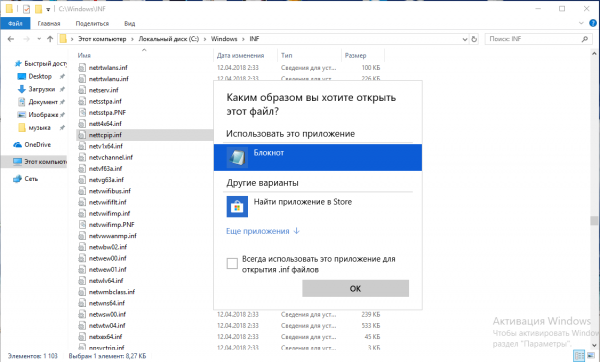Viewport: 600px width, 362px height.
Task: Click chevron after Локальный диск (C:) breadcrumb
Action: (x=205, y=39)
